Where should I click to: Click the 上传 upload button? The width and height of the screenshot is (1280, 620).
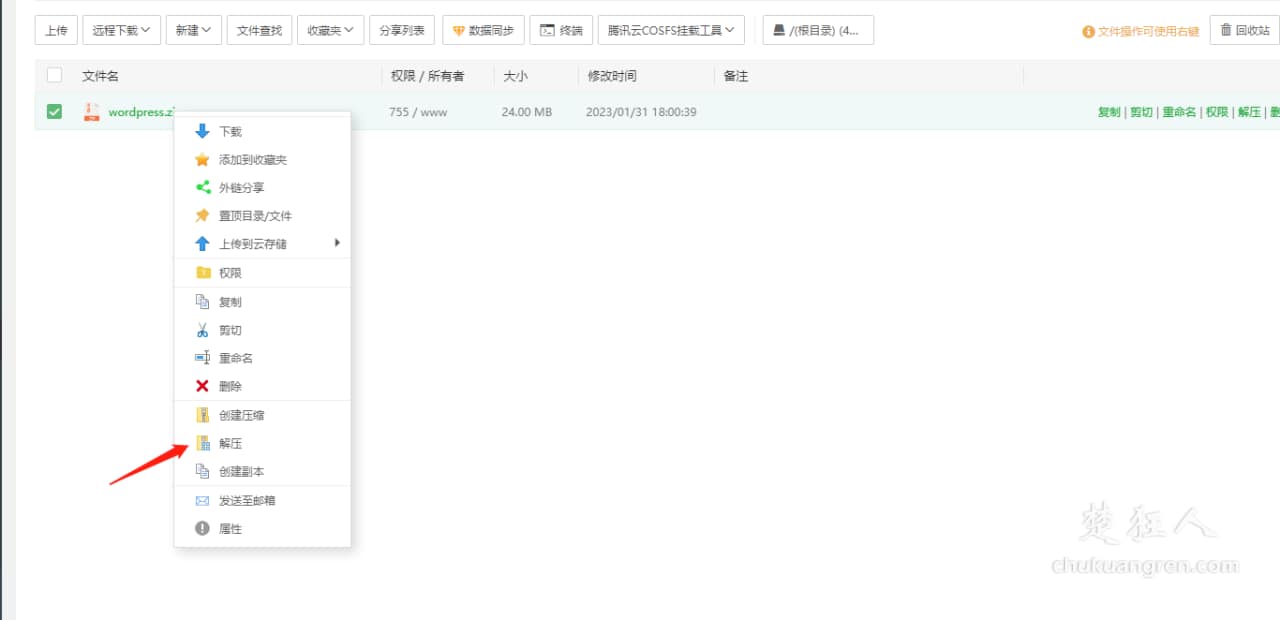tap(56, 30)
